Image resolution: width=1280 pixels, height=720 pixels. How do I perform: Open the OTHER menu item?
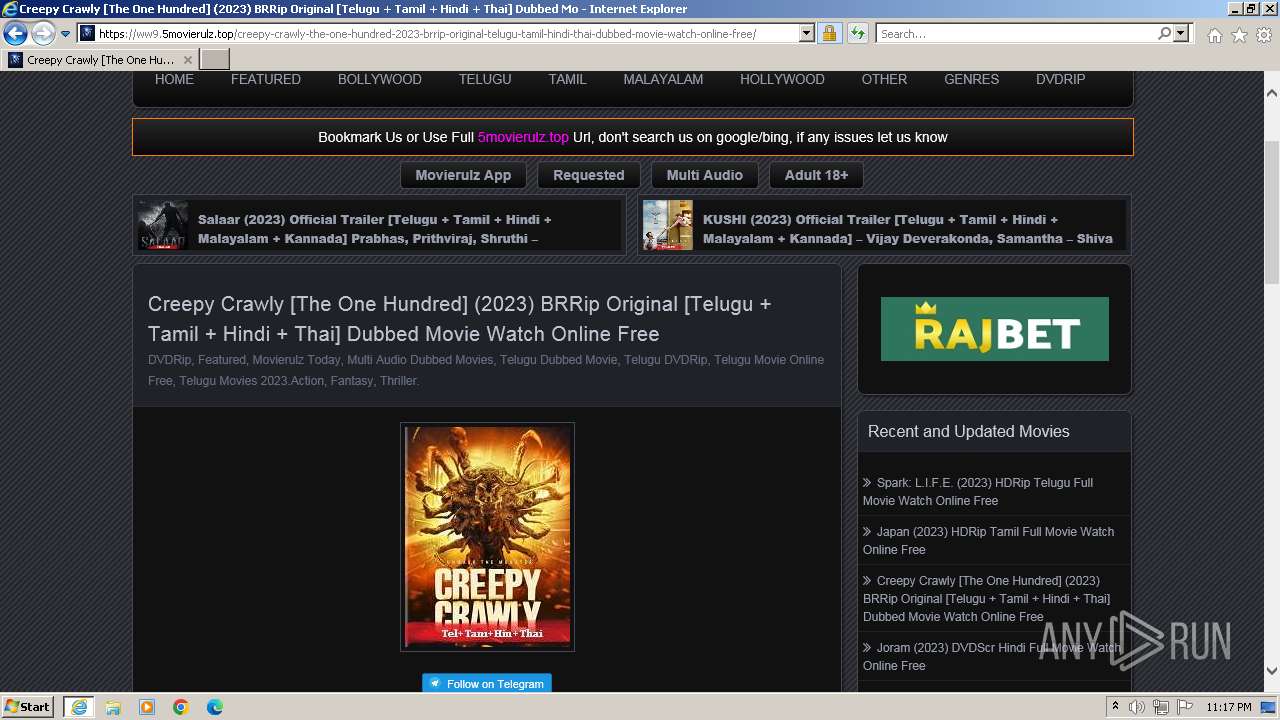tap(884, 79)
